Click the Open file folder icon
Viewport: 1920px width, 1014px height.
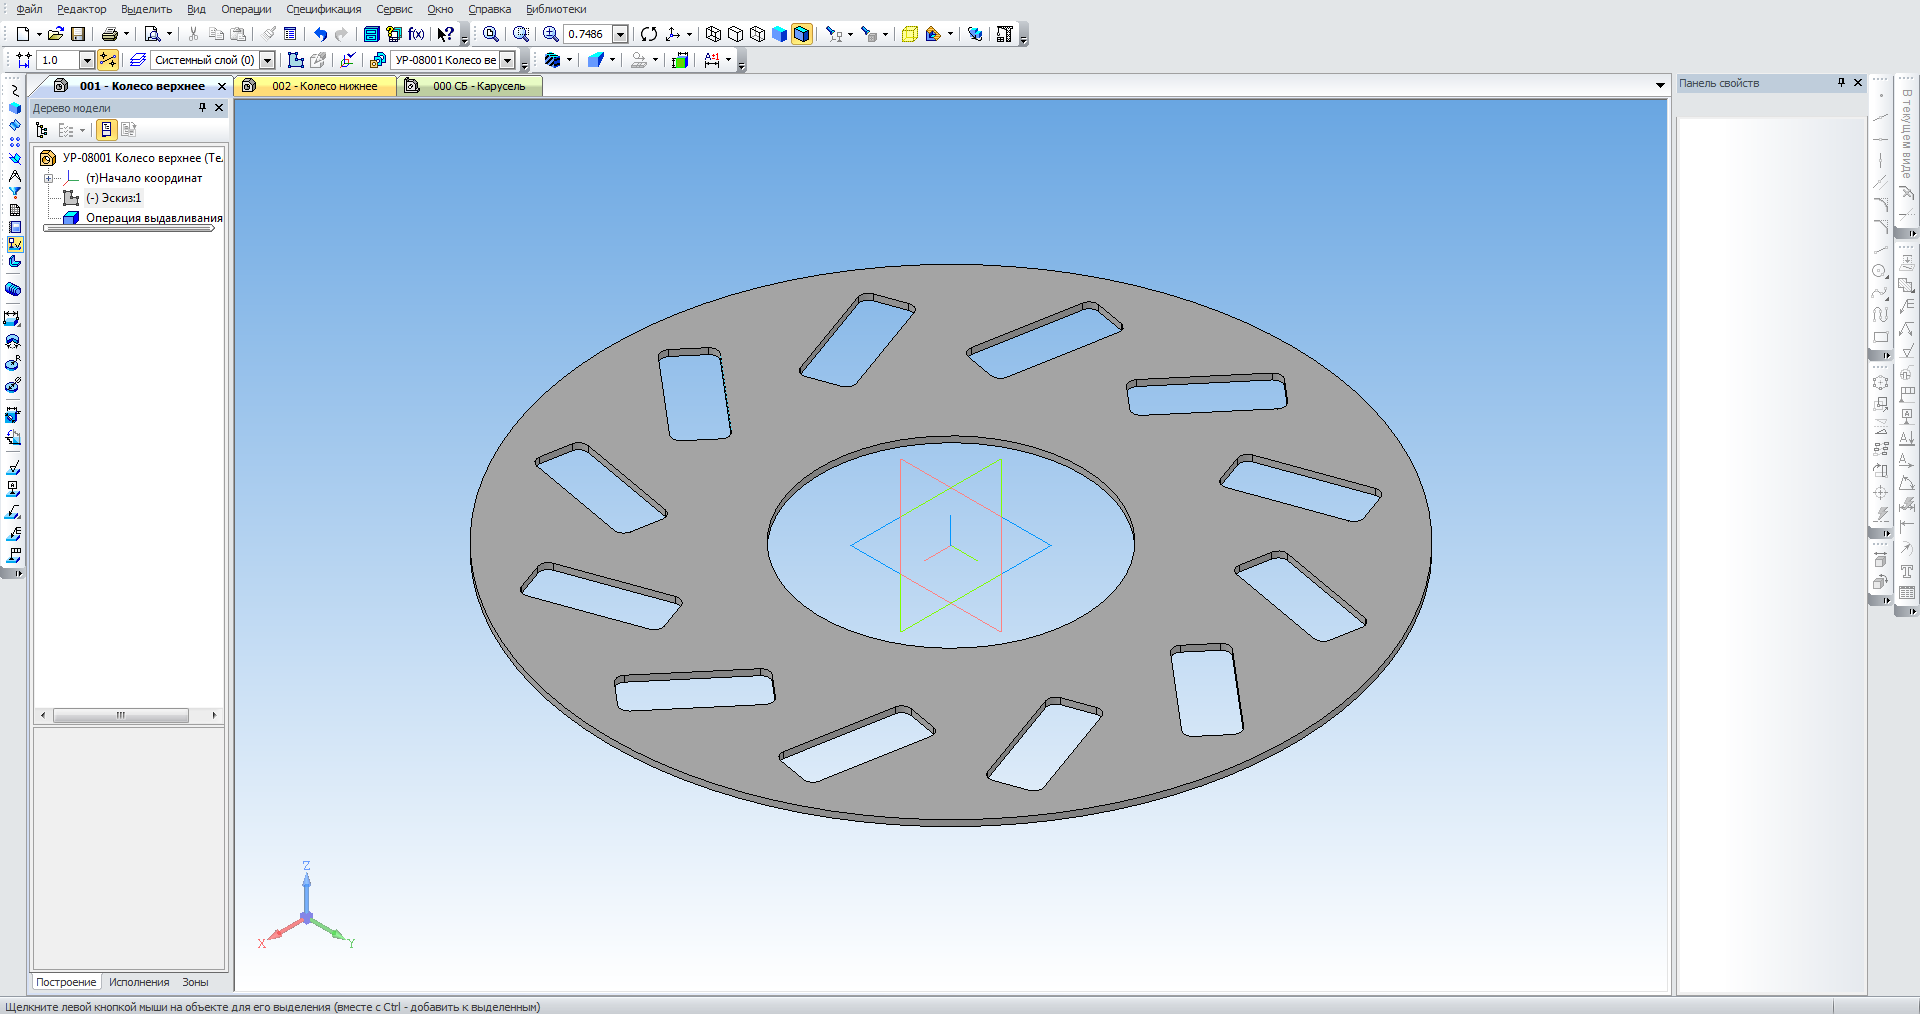pos(55,34)
